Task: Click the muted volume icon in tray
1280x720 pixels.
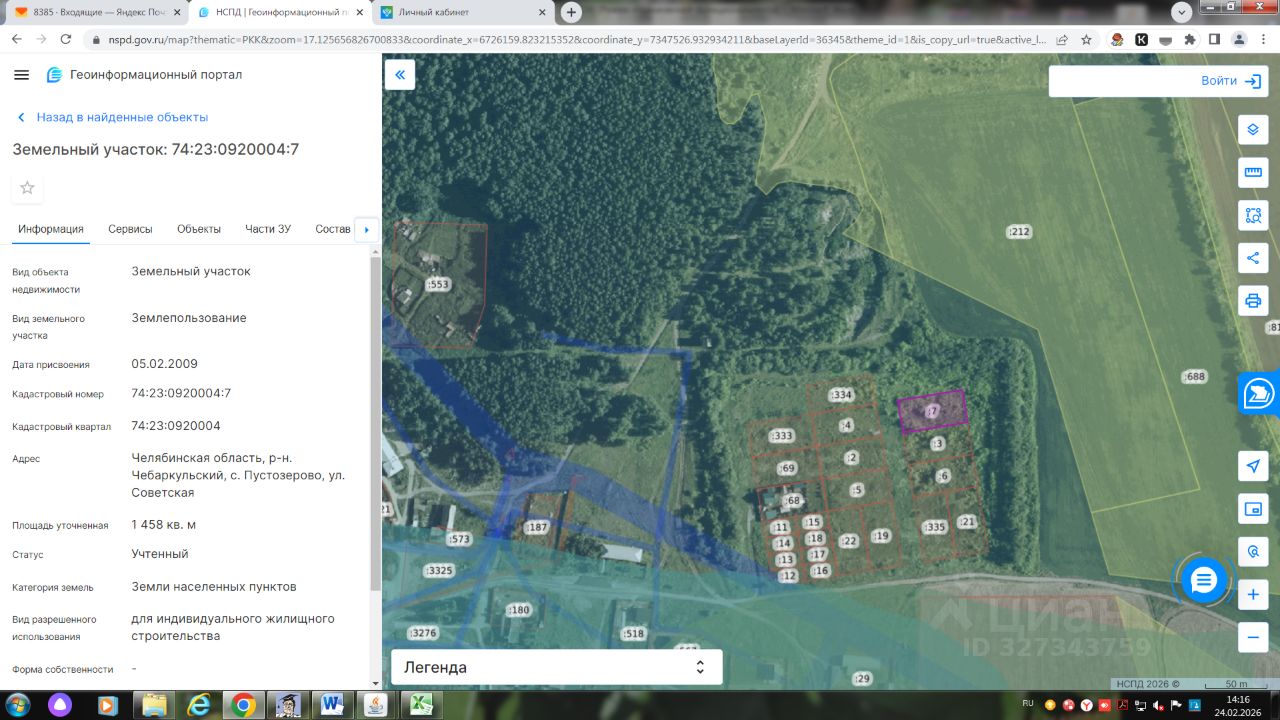Action: tap(1158, 705)
